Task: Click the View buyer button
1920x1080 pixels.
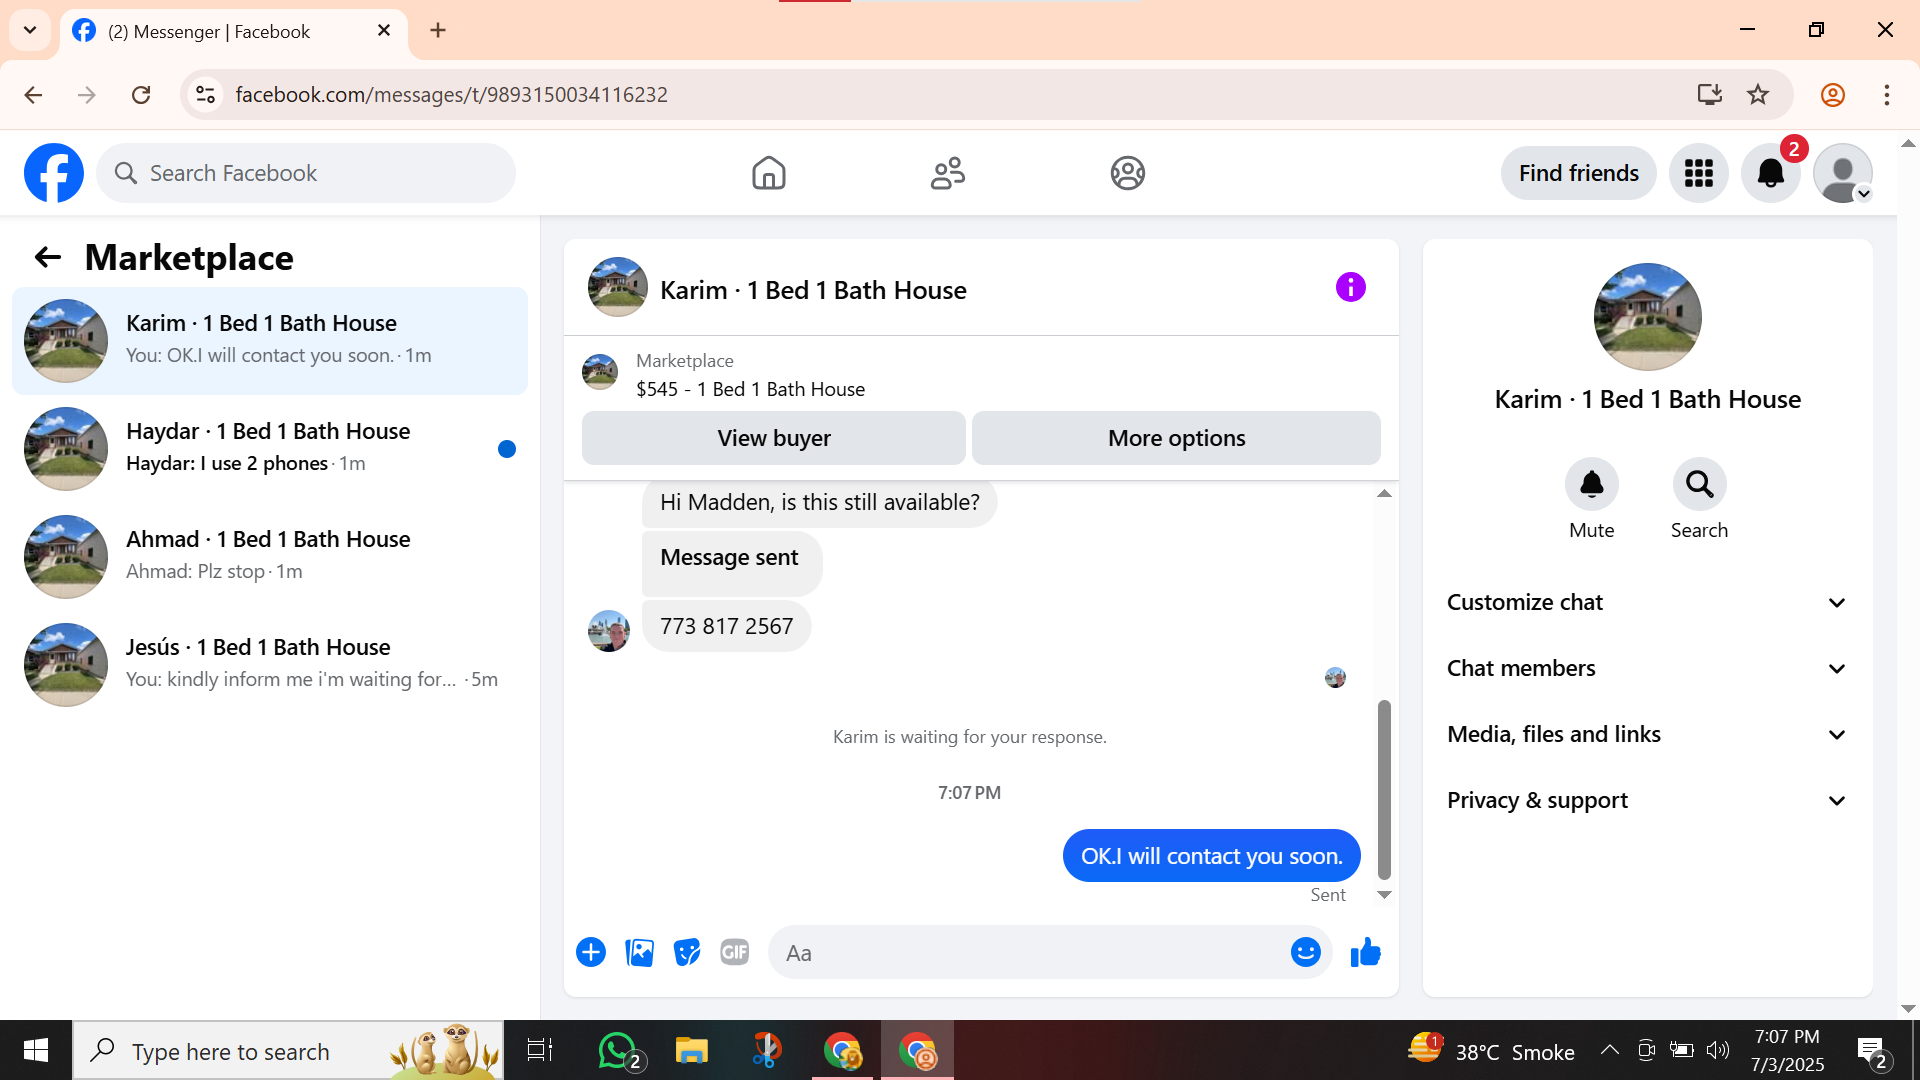Action: click(773, 438)
